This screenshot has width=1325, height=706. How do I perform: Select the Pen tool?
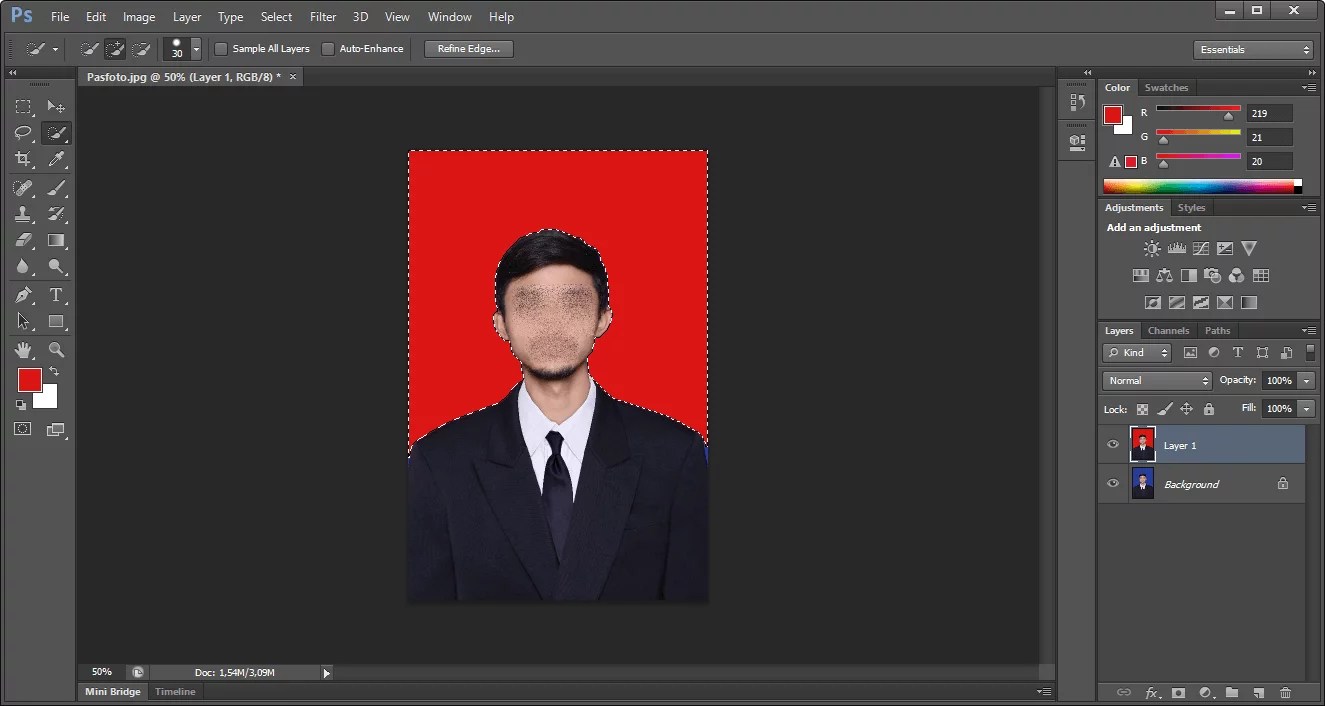tap(23, 295)
